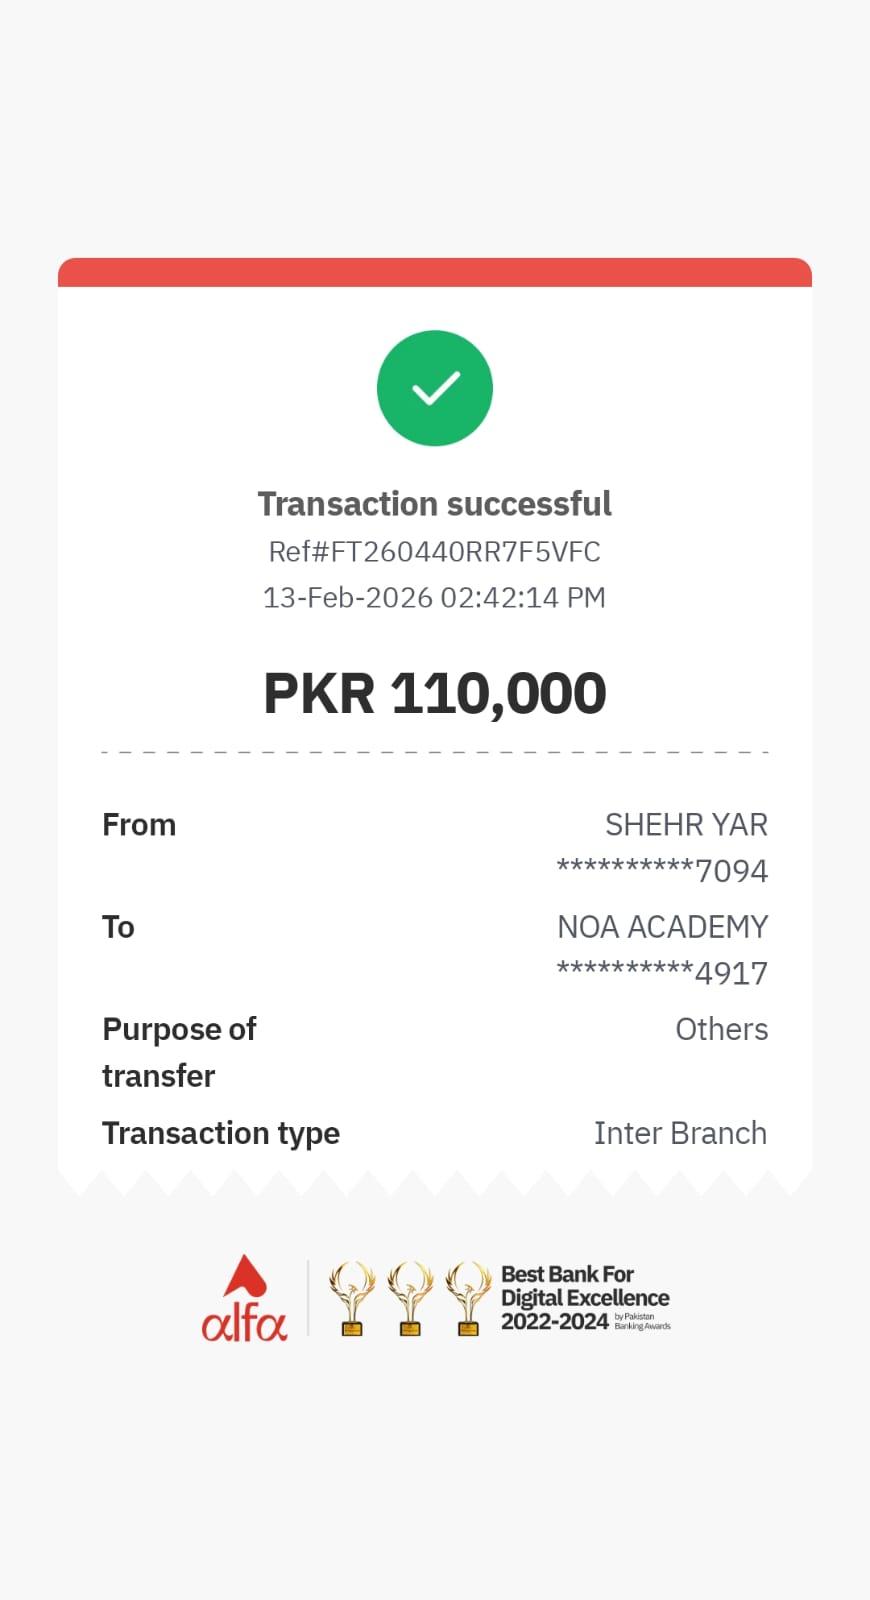Click the "Transaction successful" heading
The width and height of the screenshot is (870, 1600).
(x=435, y=504)
